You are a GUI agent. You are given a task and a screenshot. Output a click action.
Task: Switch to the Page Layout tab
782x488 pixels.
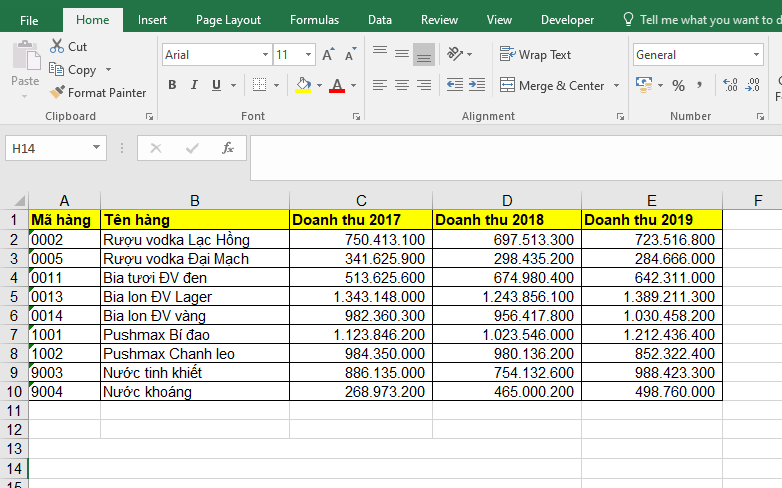point(228,20)
